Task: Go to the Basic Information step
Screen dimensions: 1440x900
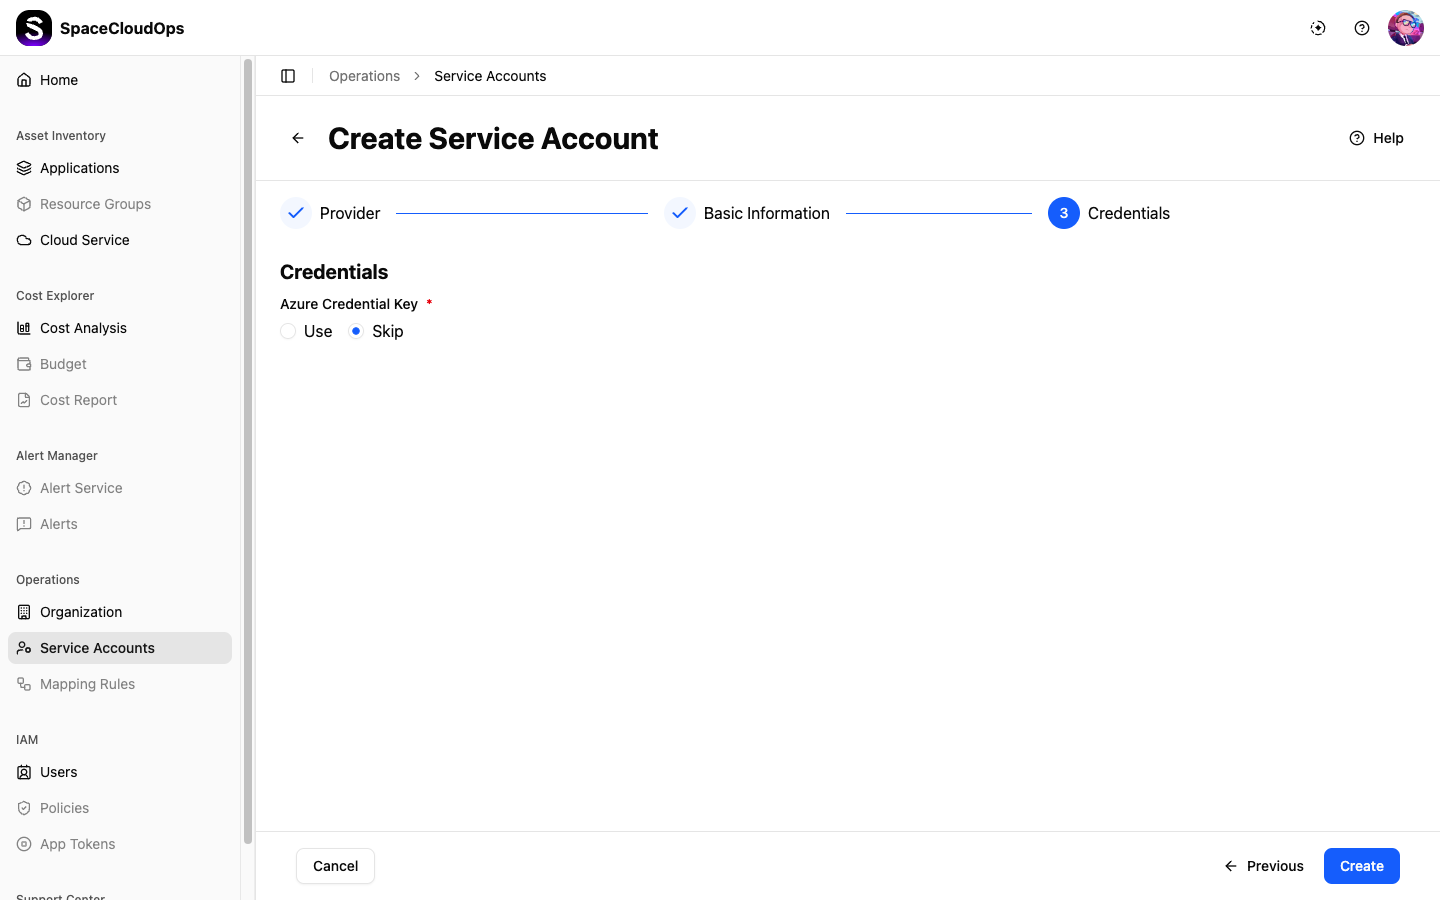Action: click(747, 213)
